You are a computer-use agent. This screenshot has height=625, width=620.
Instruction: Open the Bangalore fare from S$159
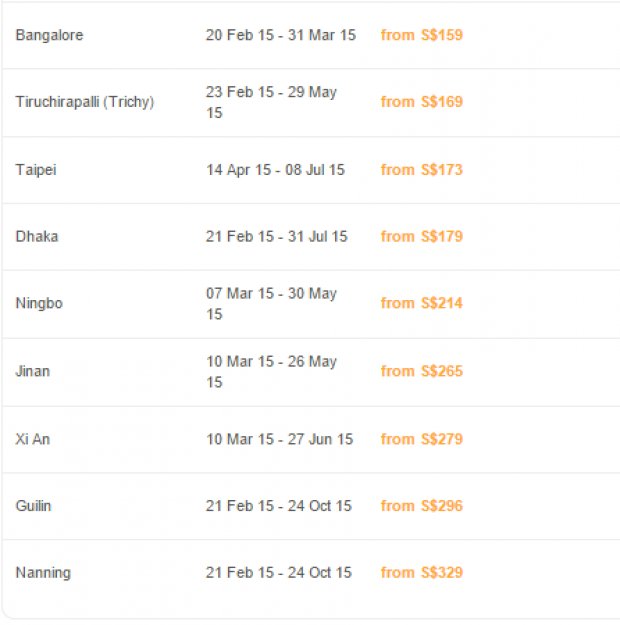pos(421,35)
